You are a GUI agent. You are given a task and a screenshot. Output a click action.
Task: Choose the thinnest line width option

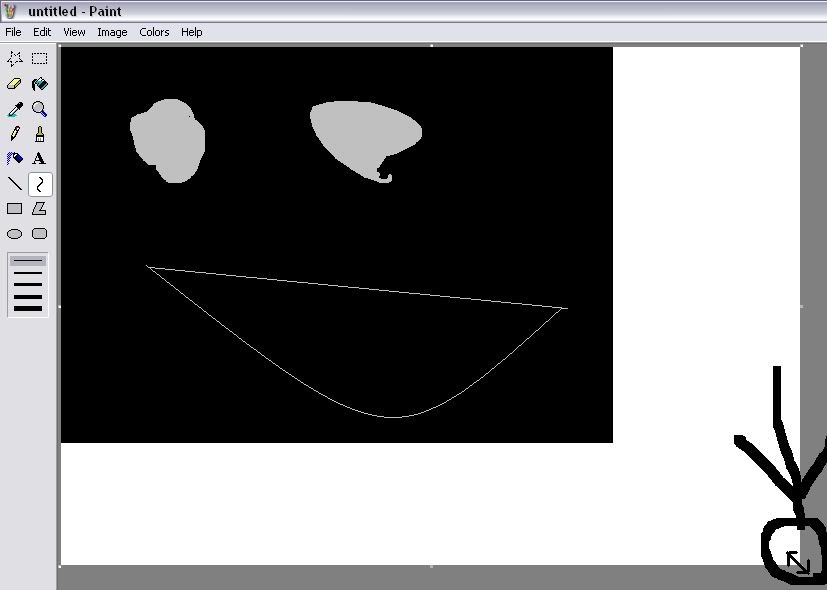28,261
